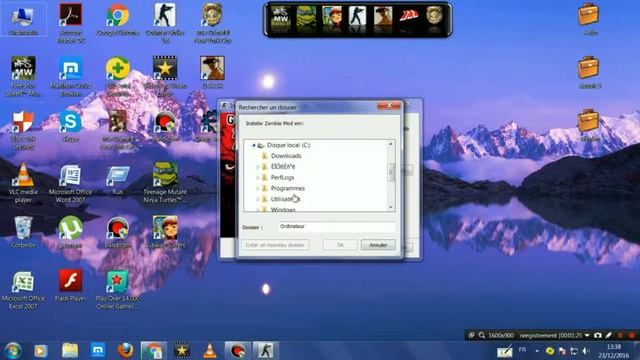Expand the PerfLogs folder arrow
Screen dimensions: 640x360
tap(258, 178)
